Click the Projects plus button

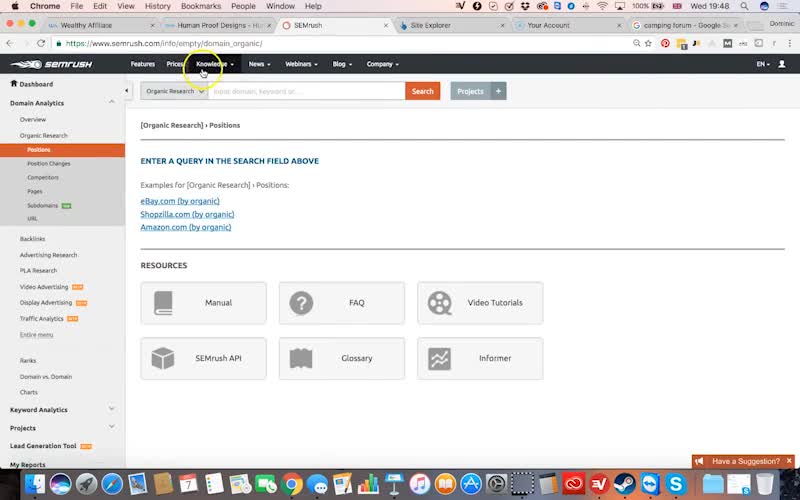(x=498, y=91)
